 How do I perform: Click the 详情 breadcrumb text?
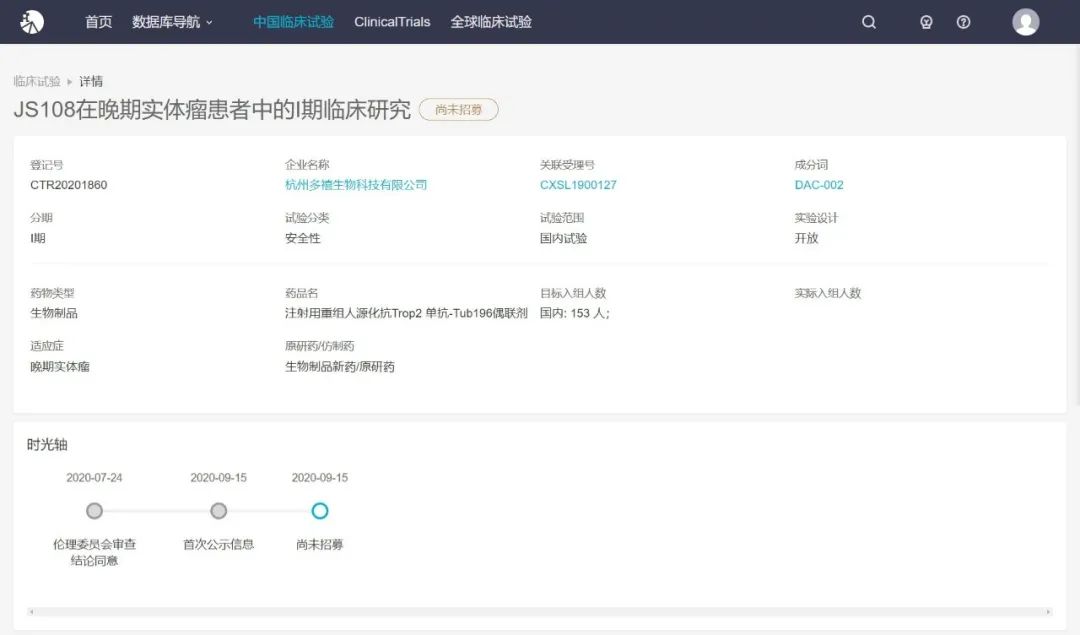[91, 81]
